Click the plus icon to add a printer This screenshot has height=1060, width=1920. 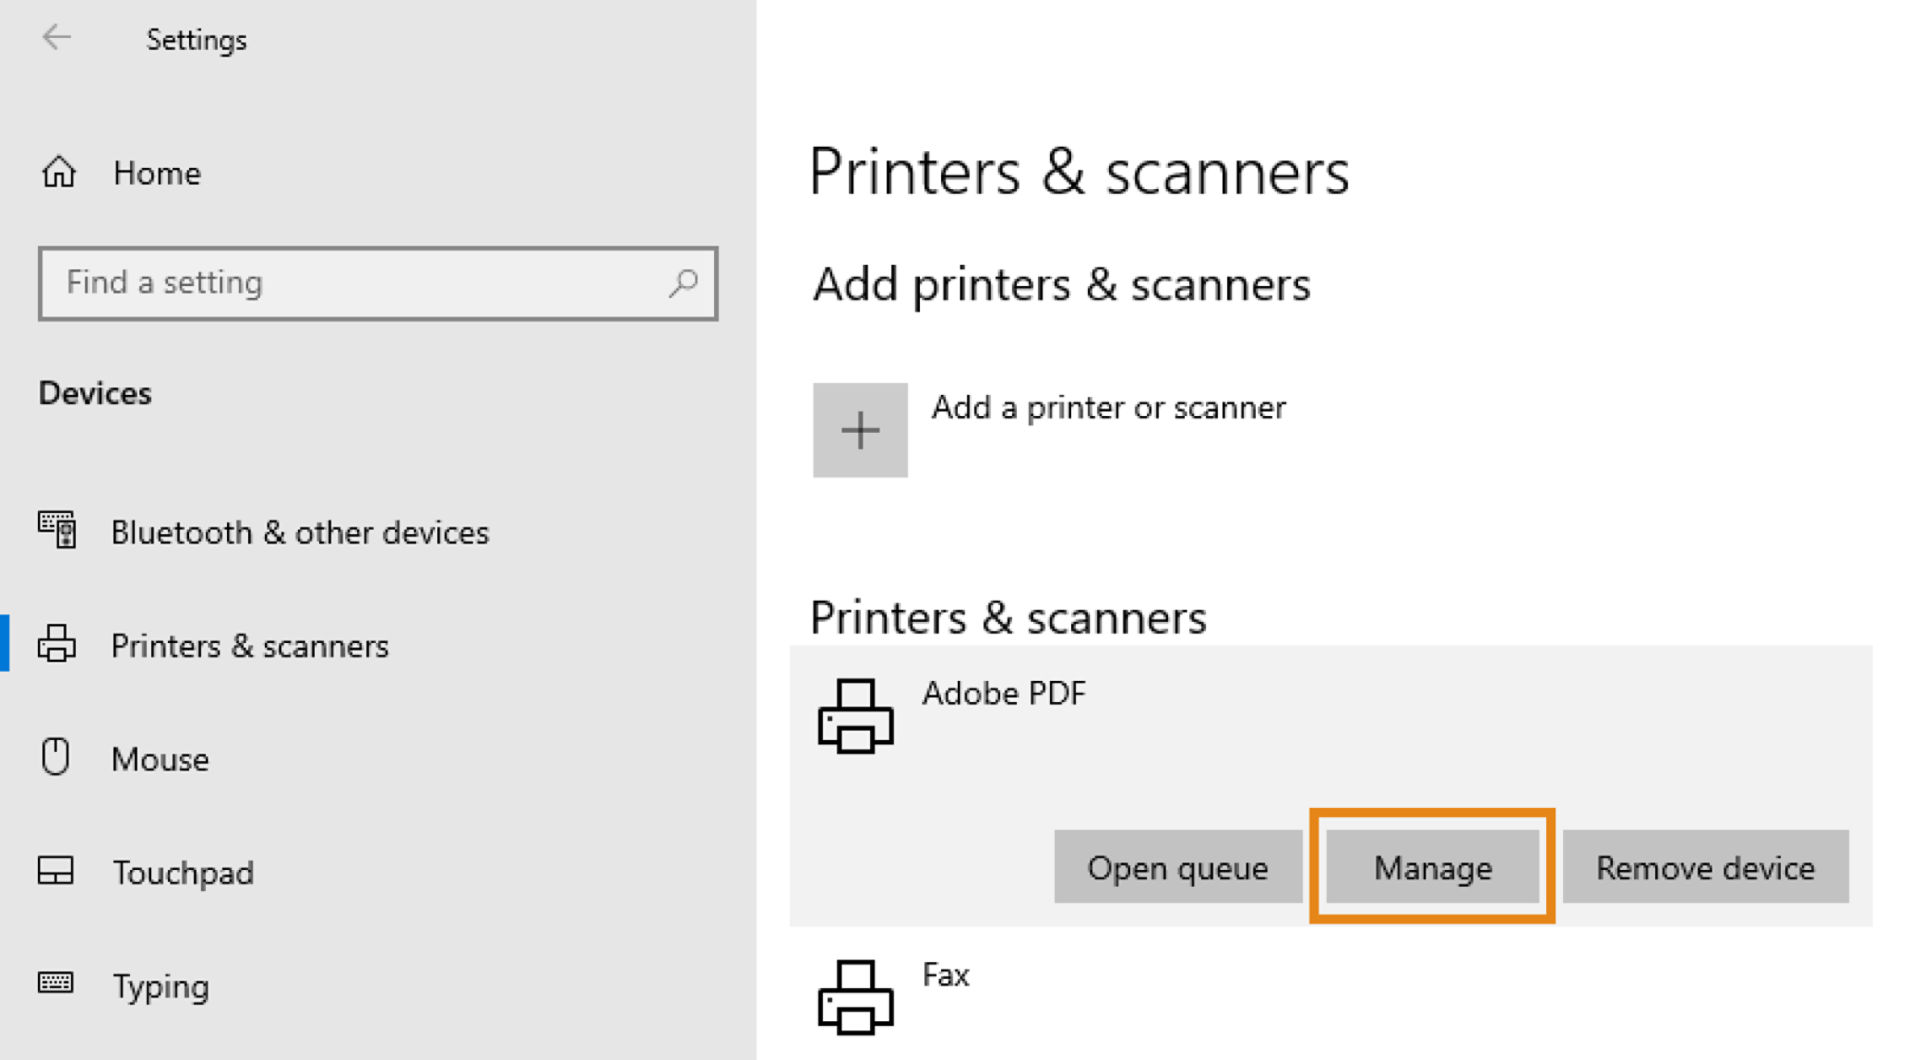859,429
